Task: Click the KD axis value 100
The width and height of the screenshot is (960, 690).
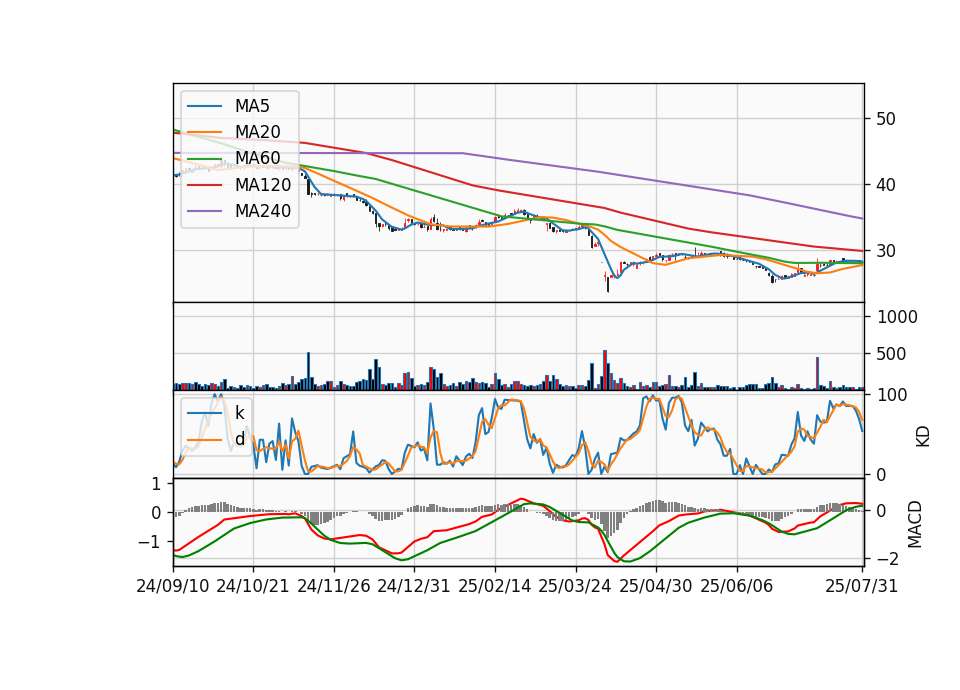Action: pyautogui.click(x=892, y=395)
